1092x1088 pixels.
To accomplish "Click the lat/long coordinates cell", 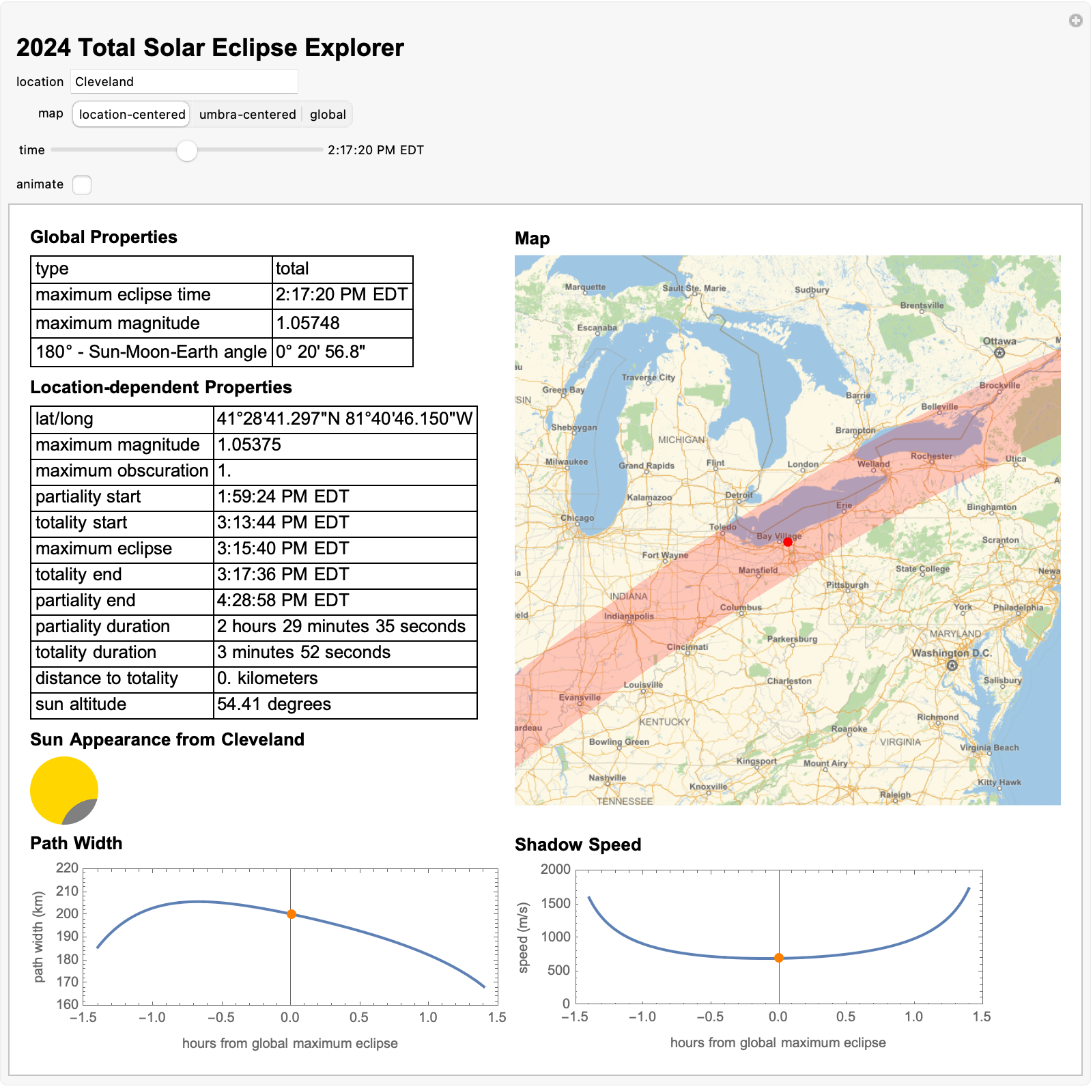I will tap(346, 418).
